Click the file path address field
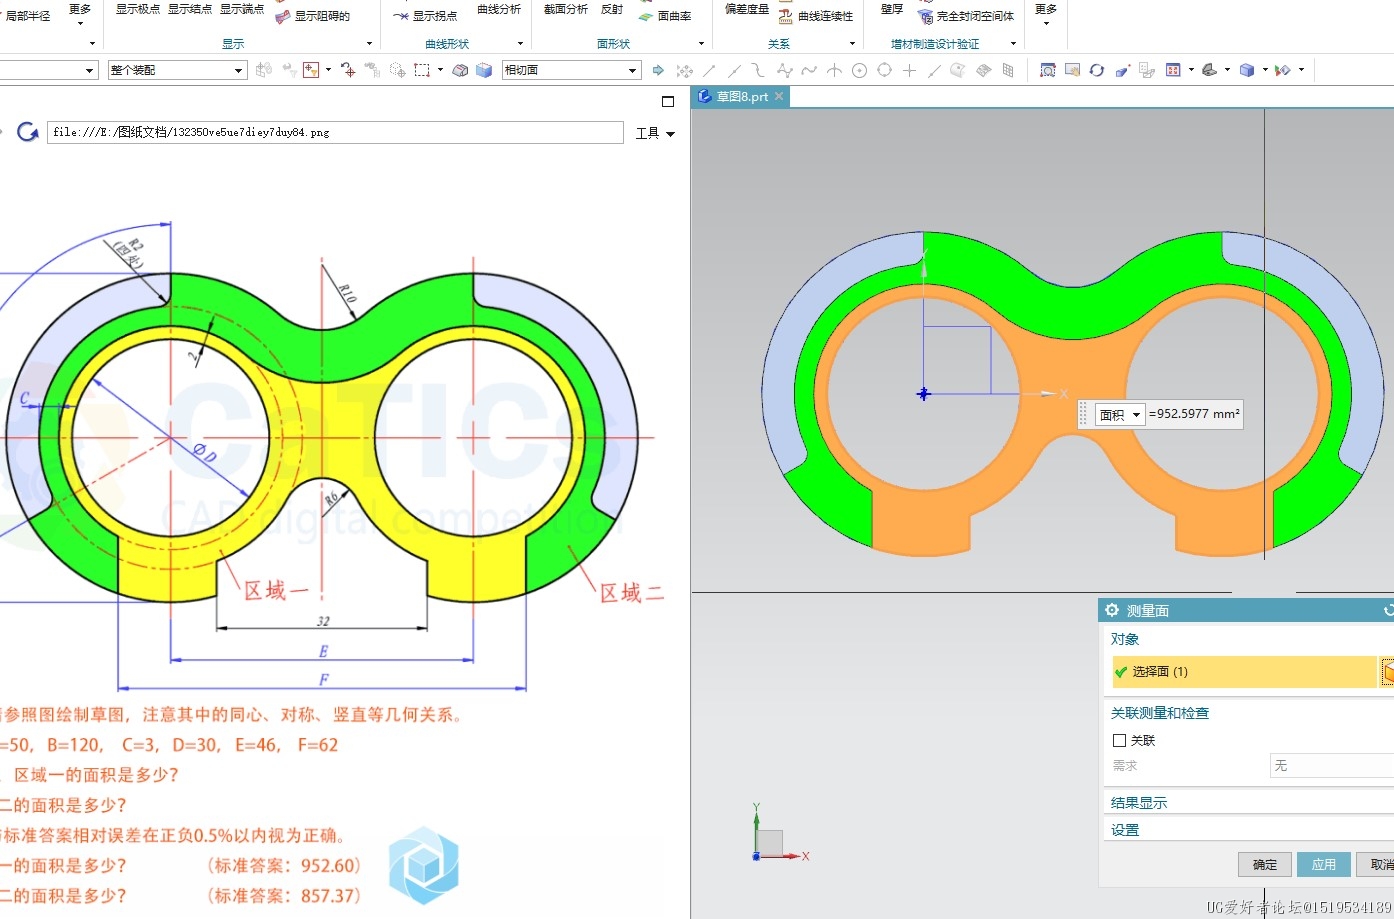The height and width of the screenshot is (919, 1394). tap(335, 132)
